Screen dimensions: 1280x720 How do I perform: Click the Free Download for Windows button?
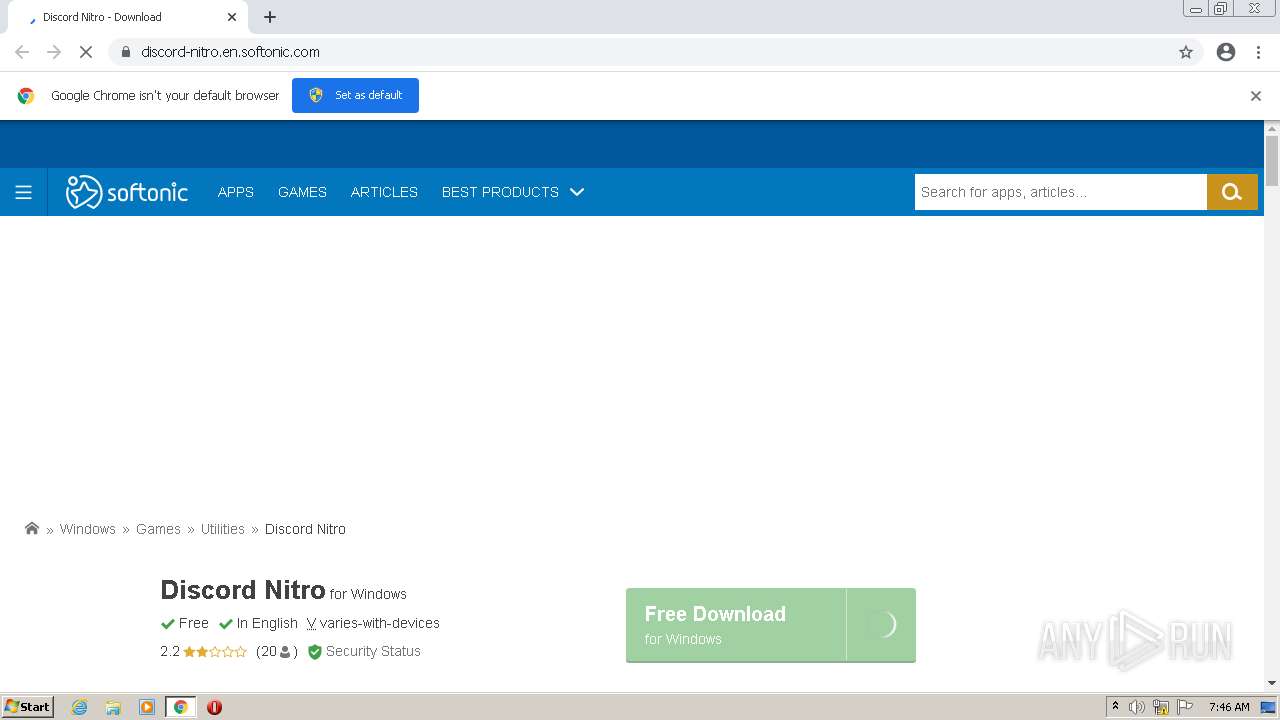(770, 625)
